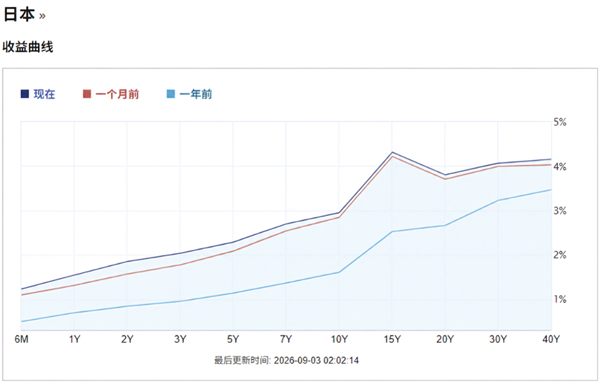Click the dark blue 现在 legend swatch
Image resolution: width=600 pixels, height=389 pixels.
coord(25,94)
